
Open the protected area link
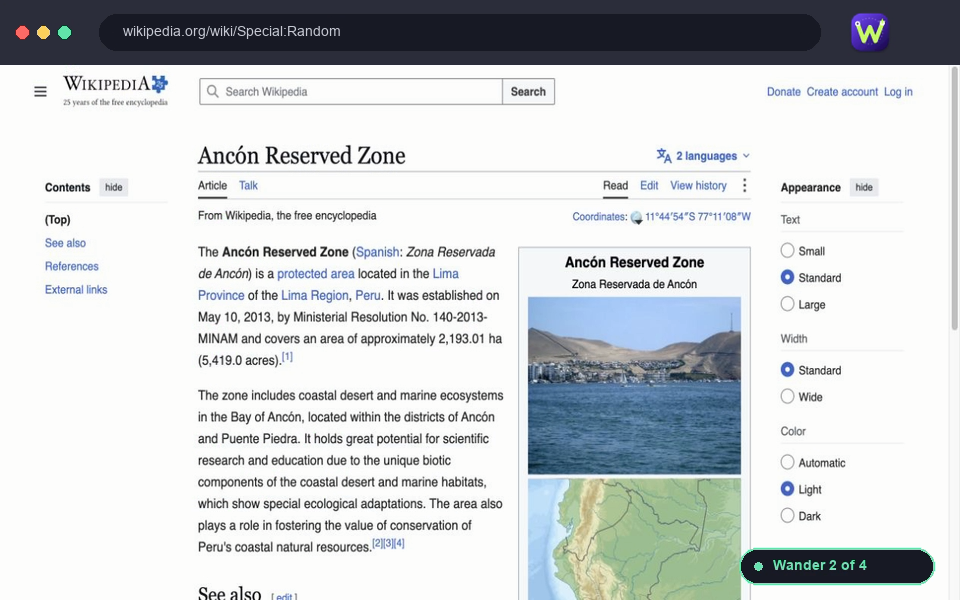pyautogui.click(x=316, y=274)
